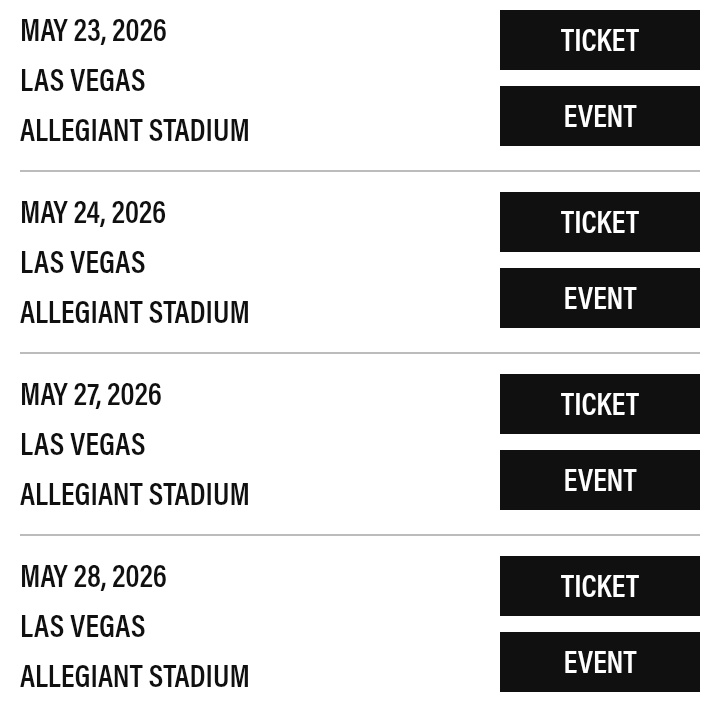
Task: Select Las Vegas text under May 24
Action: coord(83,262)
